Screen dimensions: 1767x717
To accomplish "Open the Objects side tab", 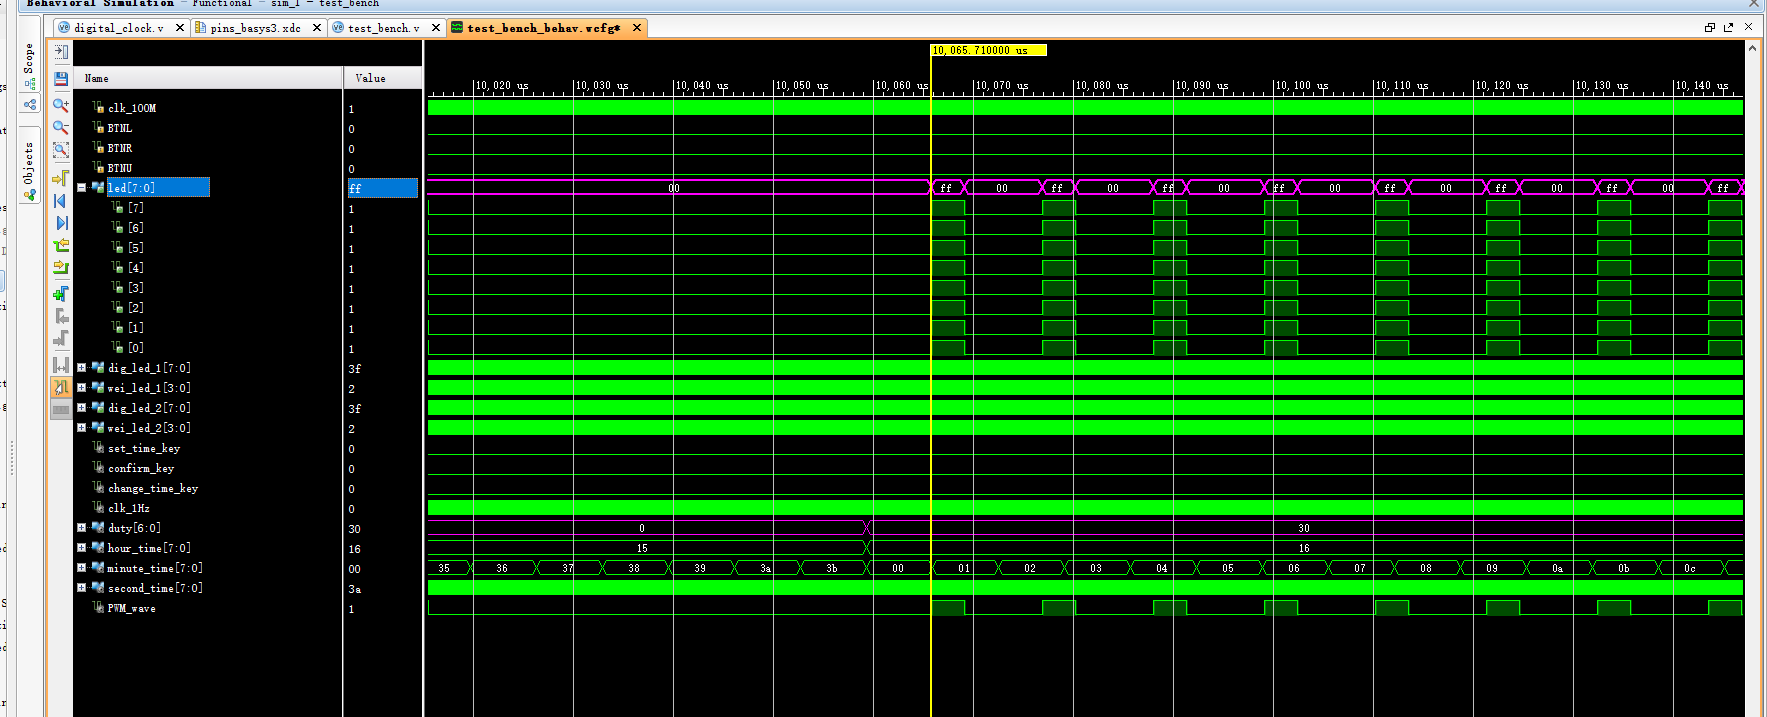I will click(x=29, y=165).
